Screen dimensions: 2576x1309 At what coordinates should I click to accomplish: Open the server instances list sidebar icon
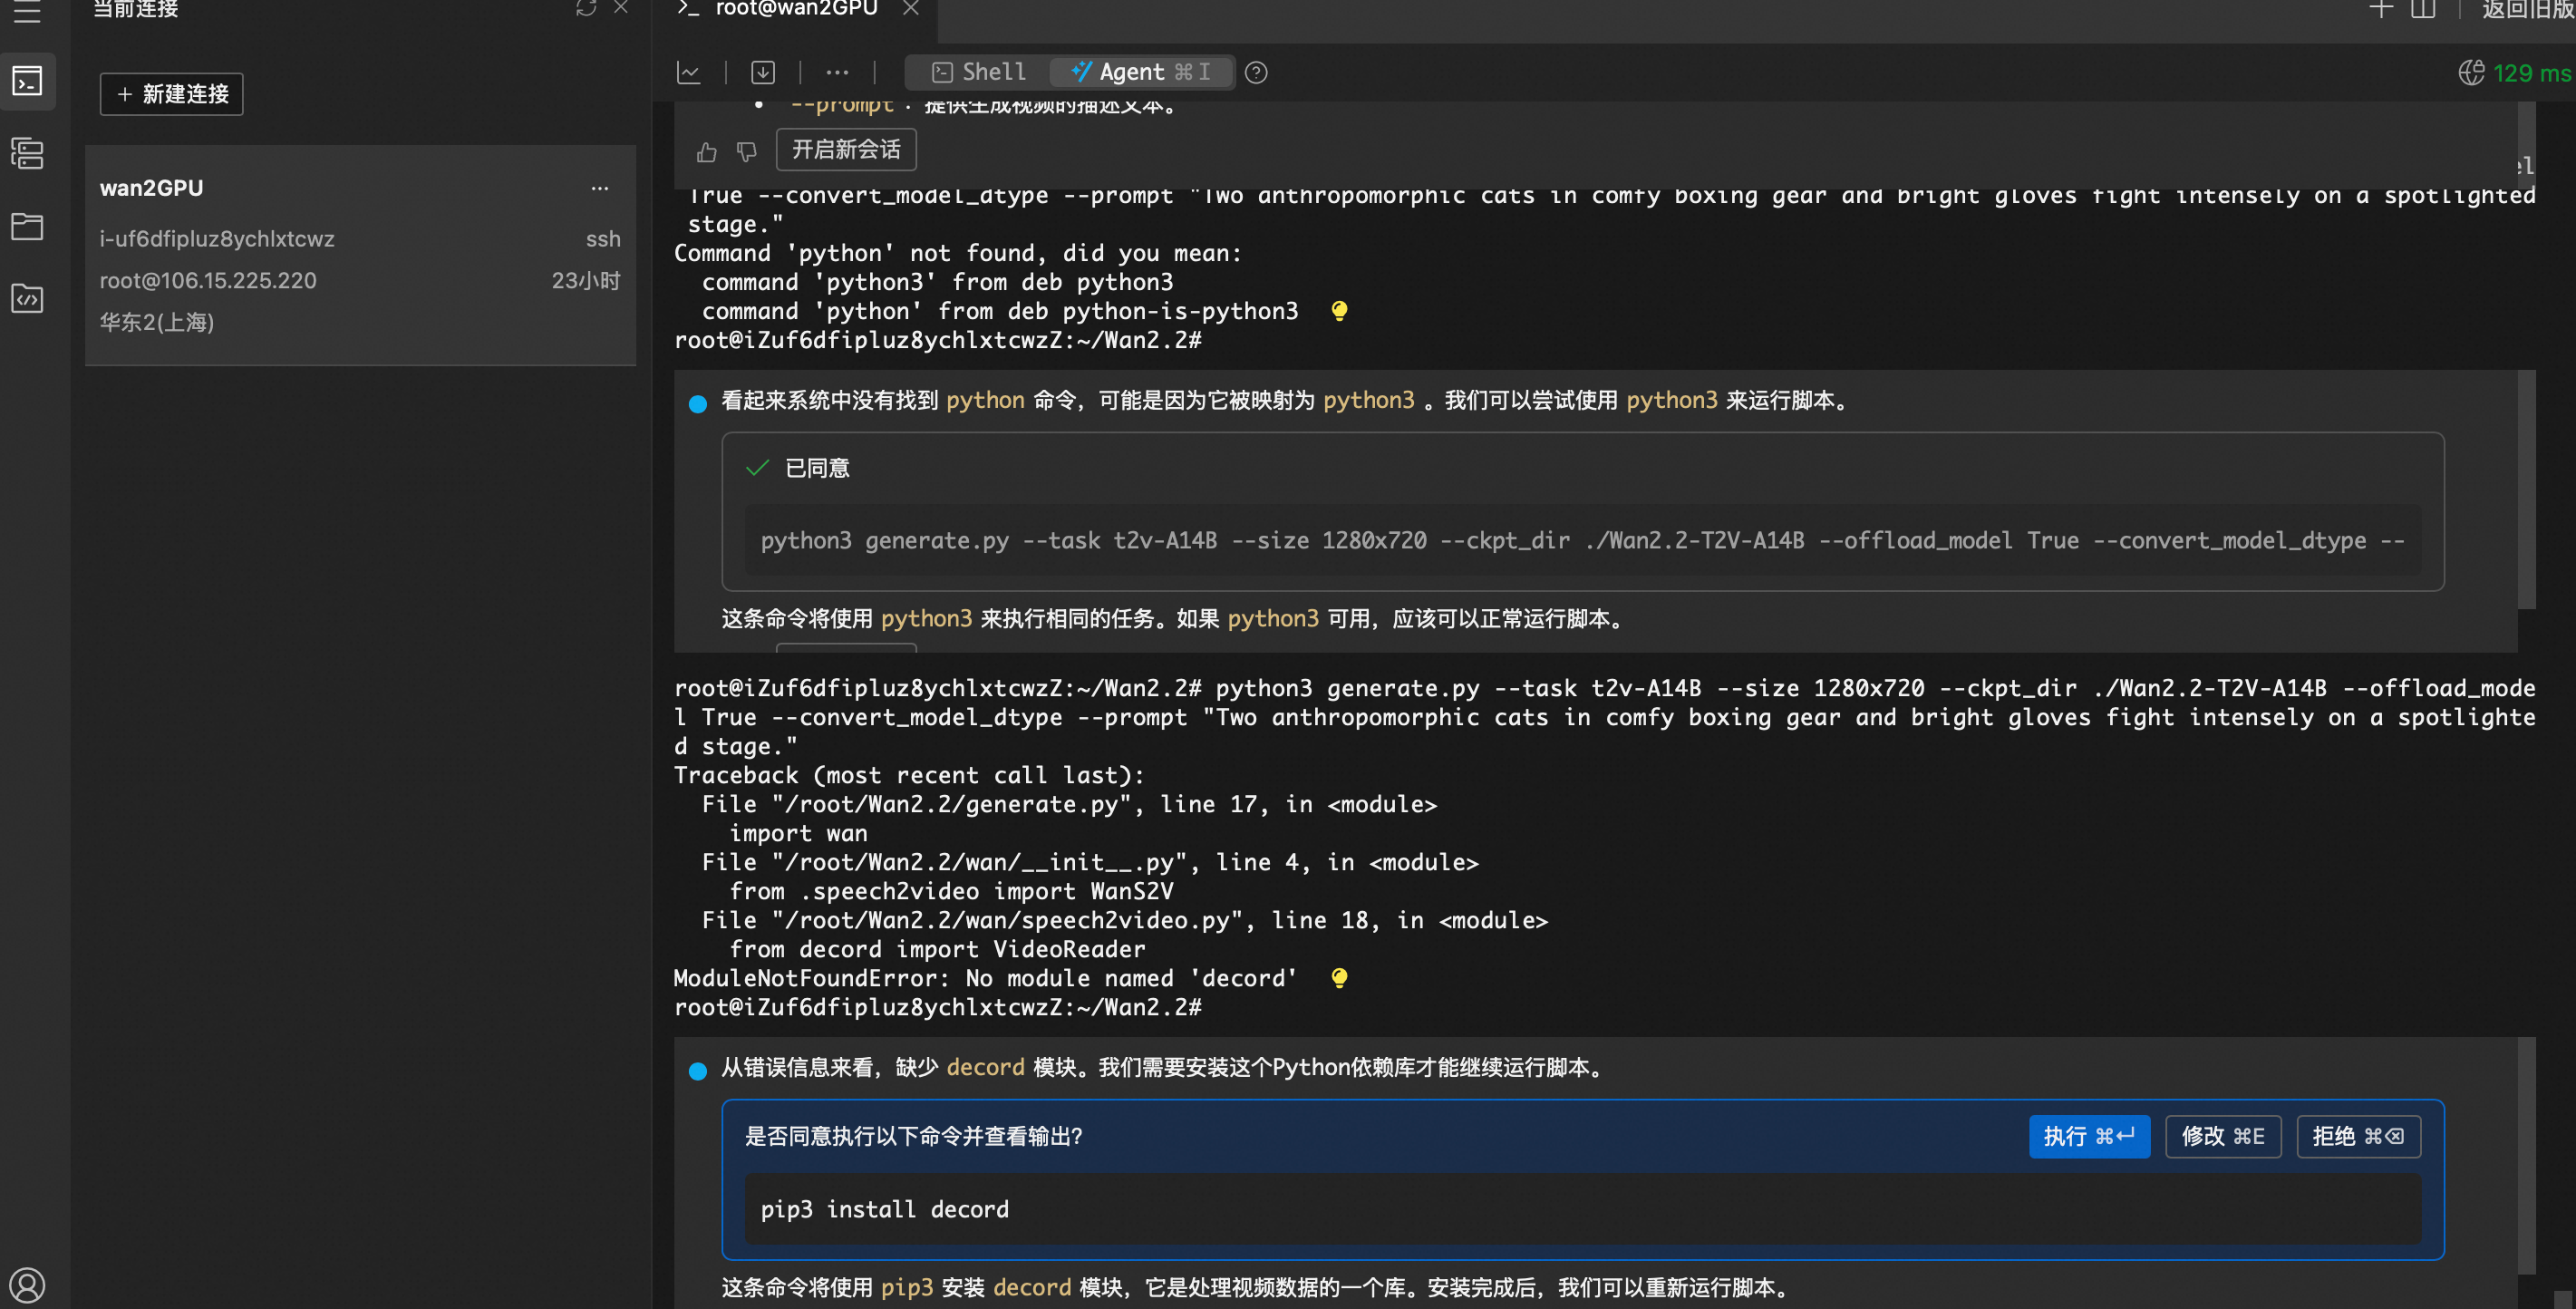click(27, 153)
